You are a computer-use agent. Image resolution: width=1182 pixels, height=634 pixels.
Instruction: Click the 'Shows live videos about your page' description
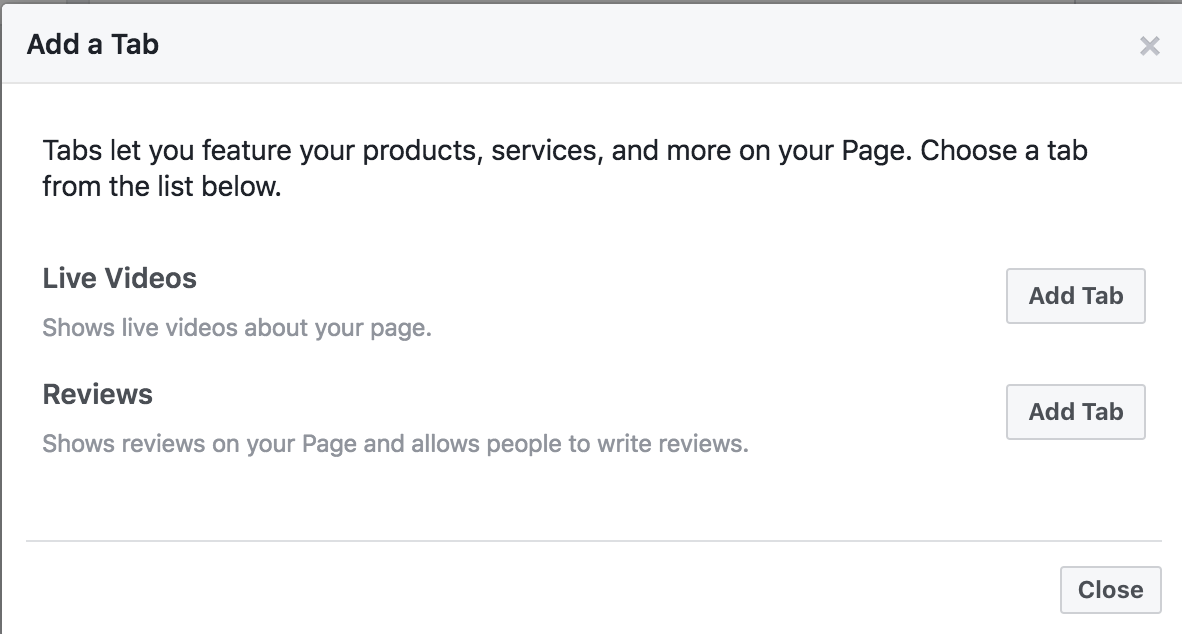pyautogui.click(x=237, y=328)
